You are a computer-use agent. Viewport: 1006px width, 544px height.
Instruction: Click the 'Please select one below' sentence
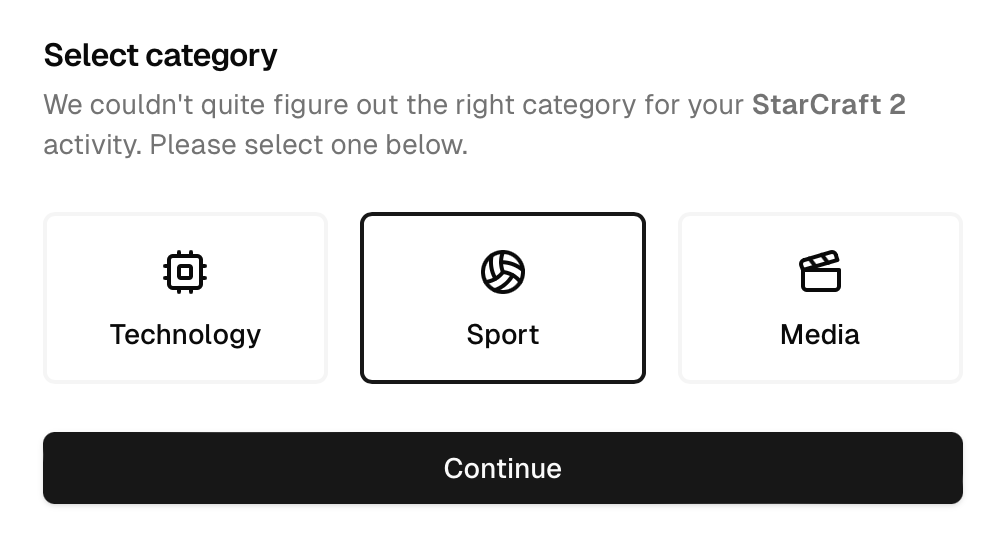coord(309,145)
